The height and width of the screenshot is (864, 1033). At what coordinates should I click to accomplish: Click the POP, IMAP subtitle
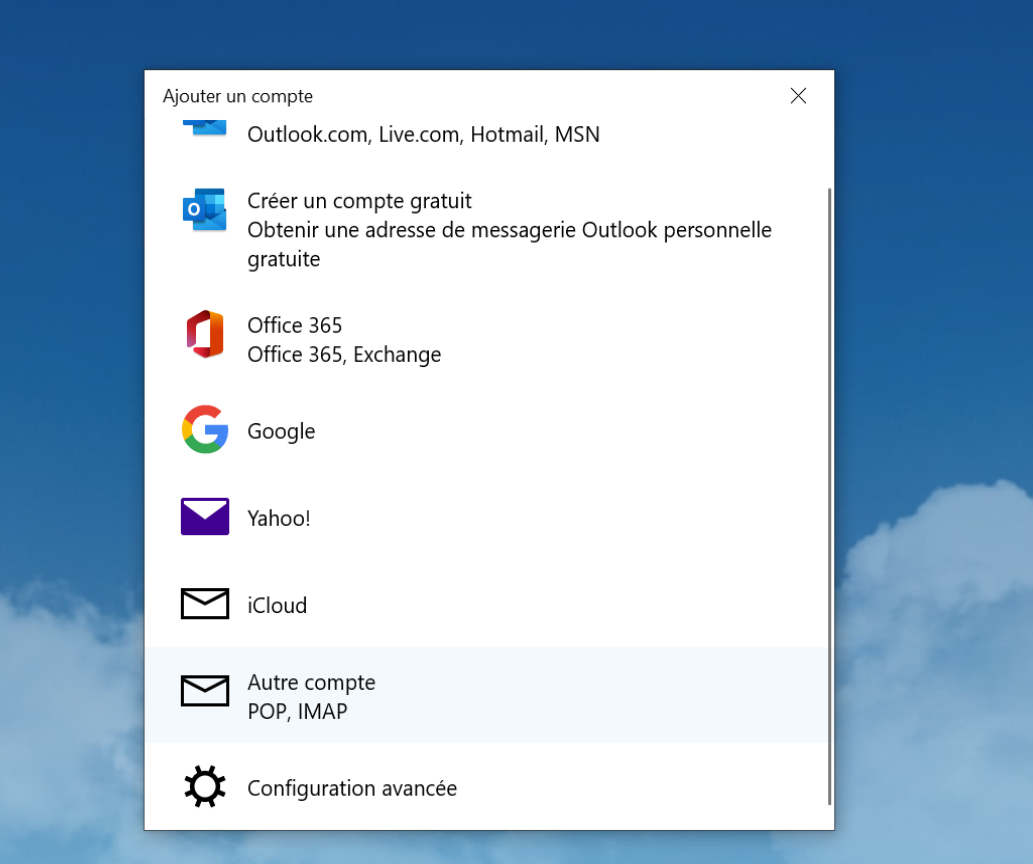(x=297, y=712)
